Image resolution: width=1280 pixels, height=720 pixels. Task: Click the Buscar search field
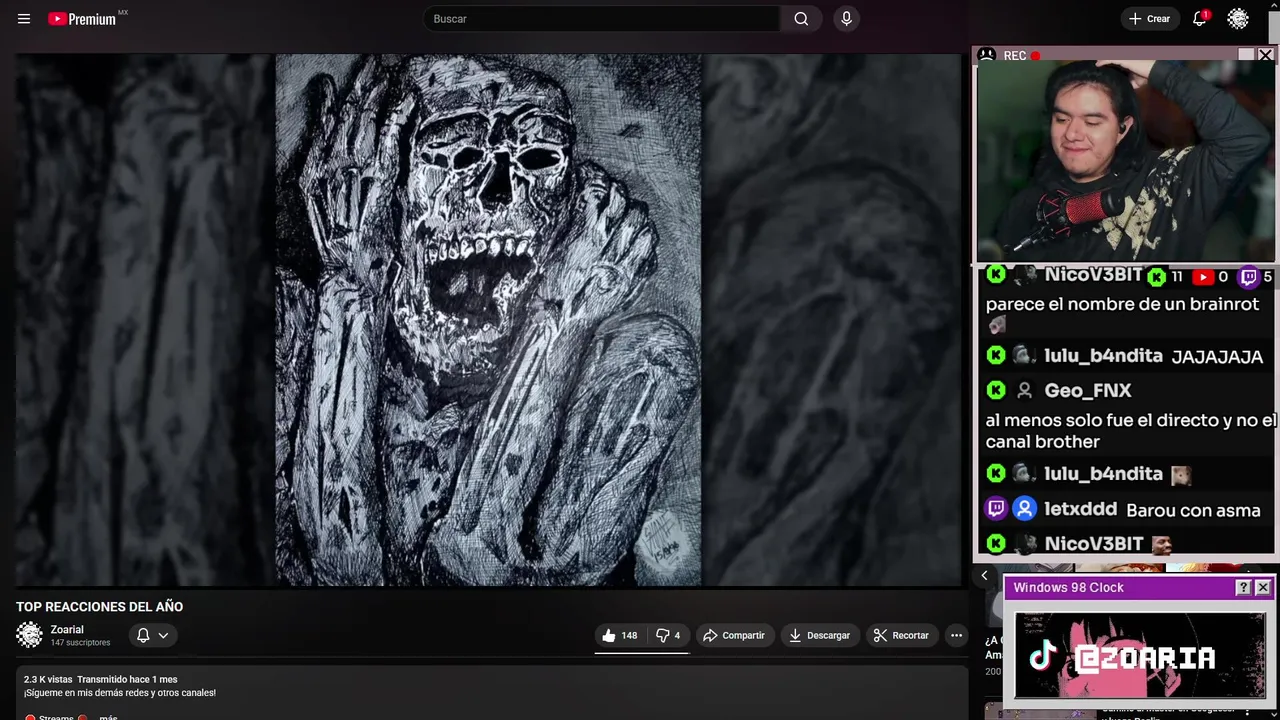(x=601, y=19)
